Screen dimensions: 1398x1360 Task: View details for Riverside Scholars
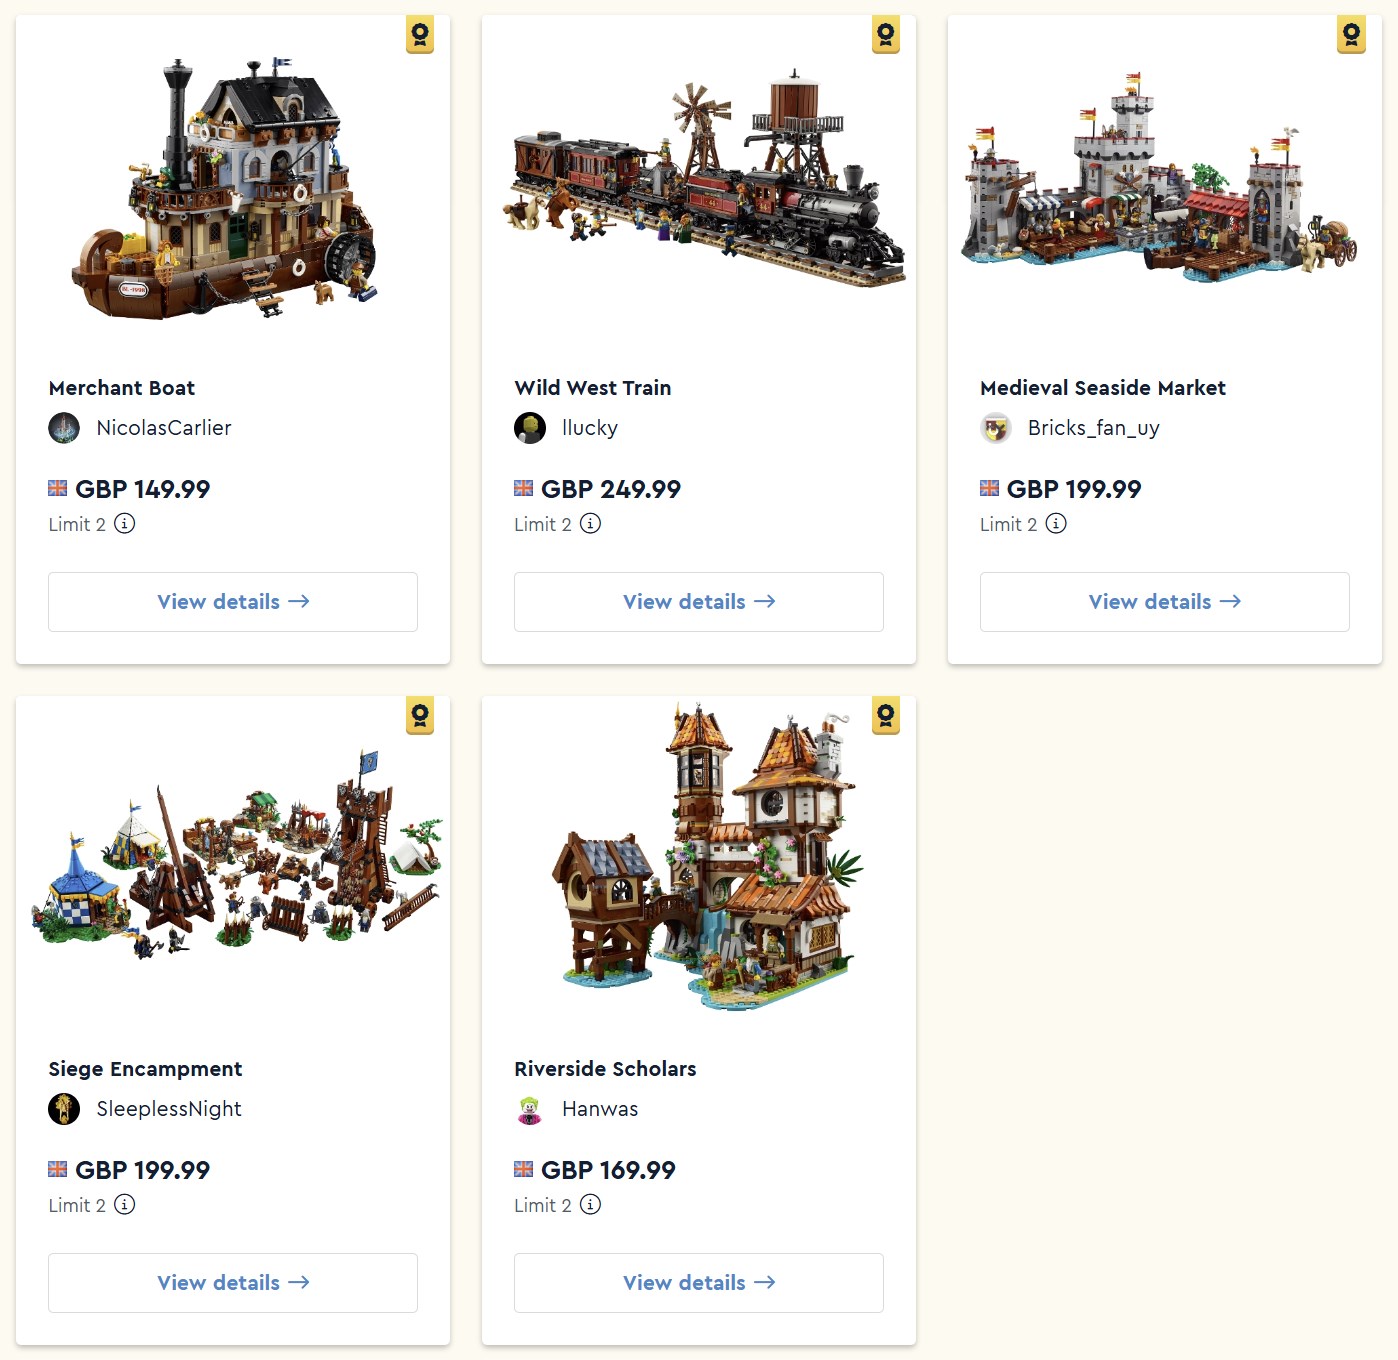click(699, 1283)
